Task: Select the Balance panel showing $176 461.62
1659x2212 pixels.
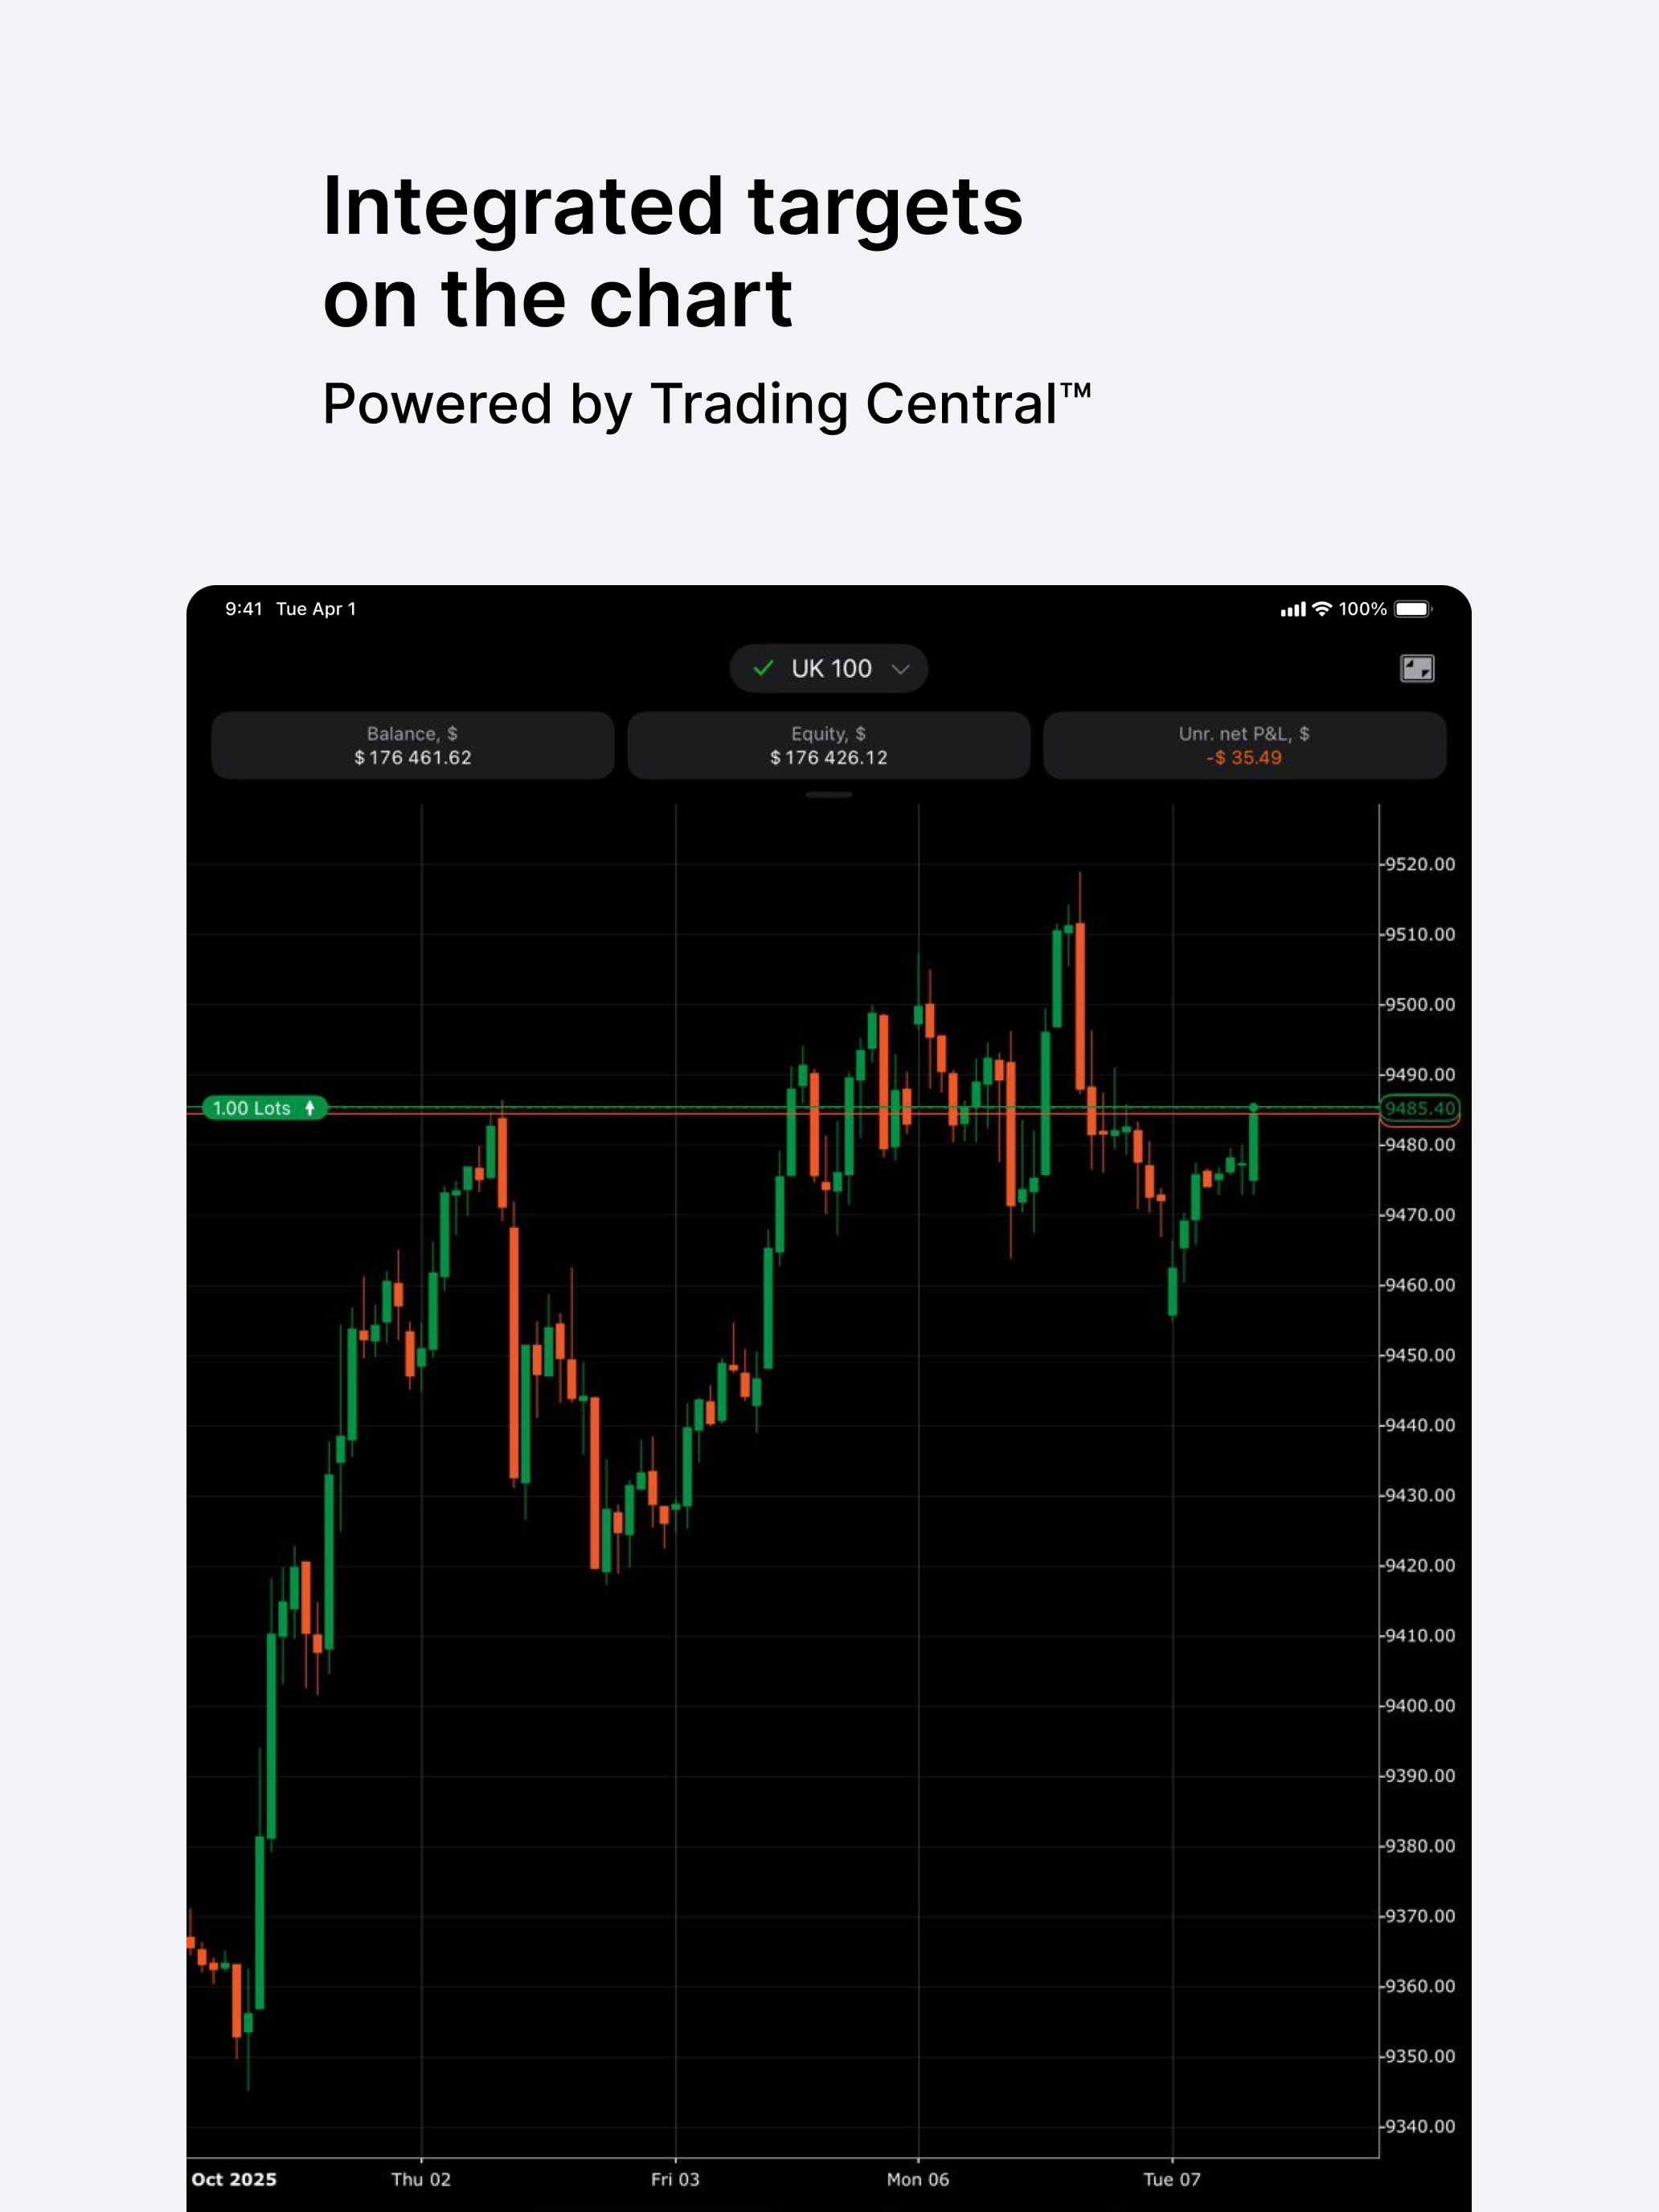Action: (x=412, y=745)
